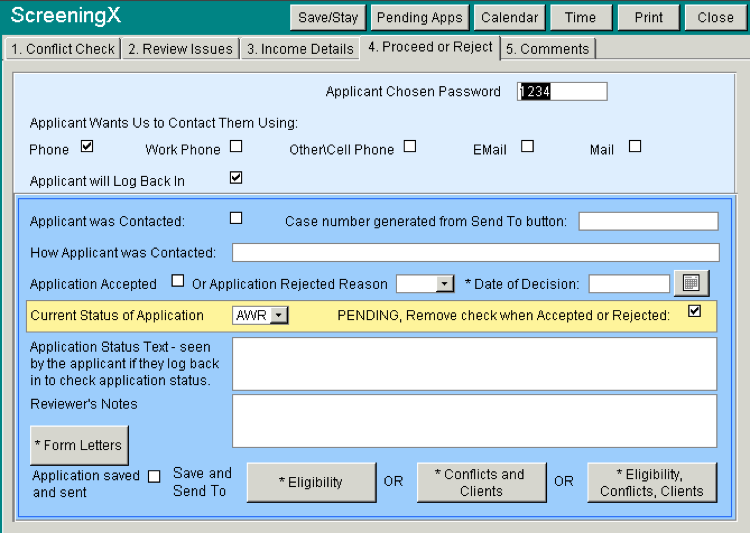The width and height of the screenshot is (750, 533).
Task: Tick the Application Accepted checkbox
Action: pyautogui.click(x=178, y=281)
